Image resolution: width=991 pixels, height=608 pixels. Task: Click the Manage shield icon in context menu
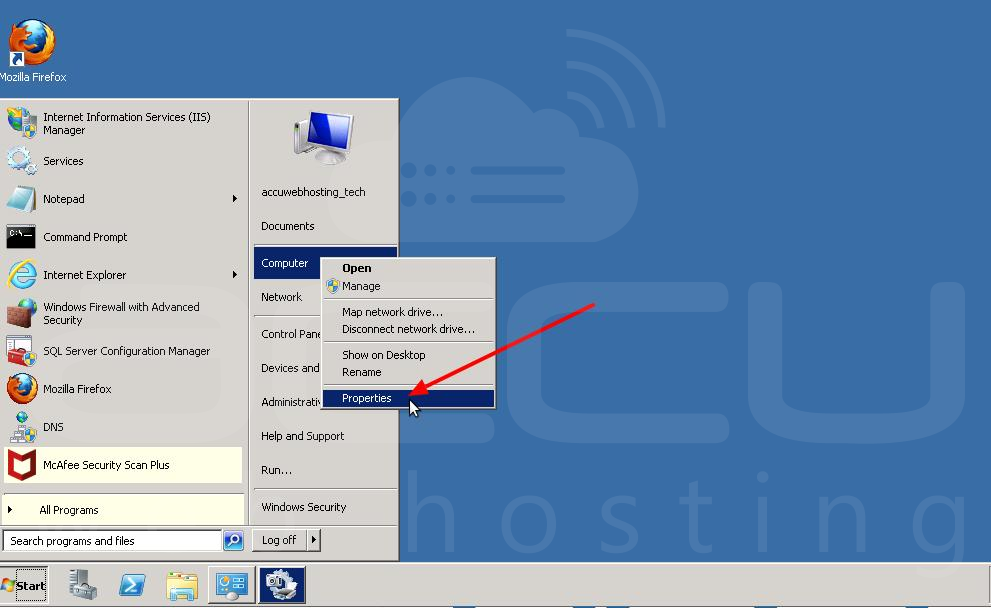tap(332, 286)
